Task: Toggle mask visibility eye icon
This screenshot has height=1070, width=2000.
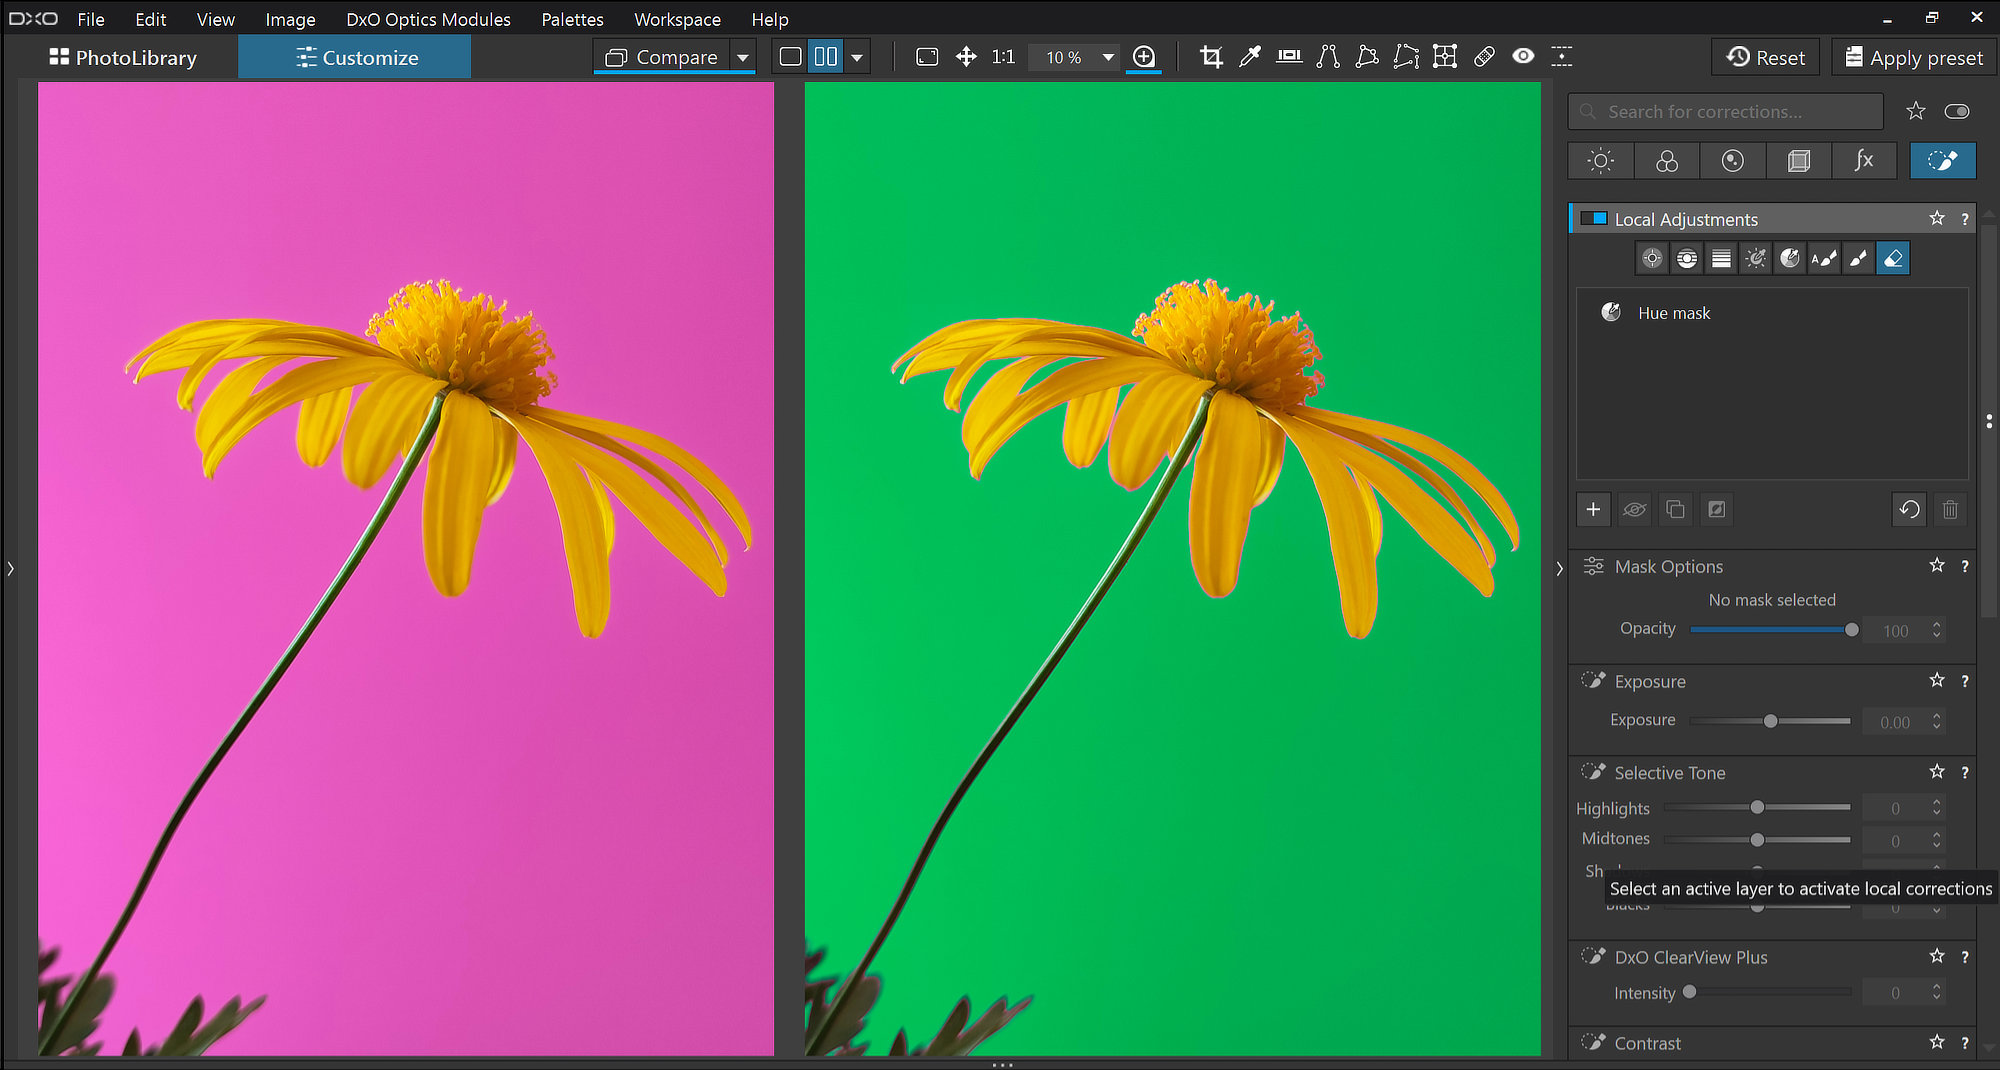Action: pos(1634,510)
